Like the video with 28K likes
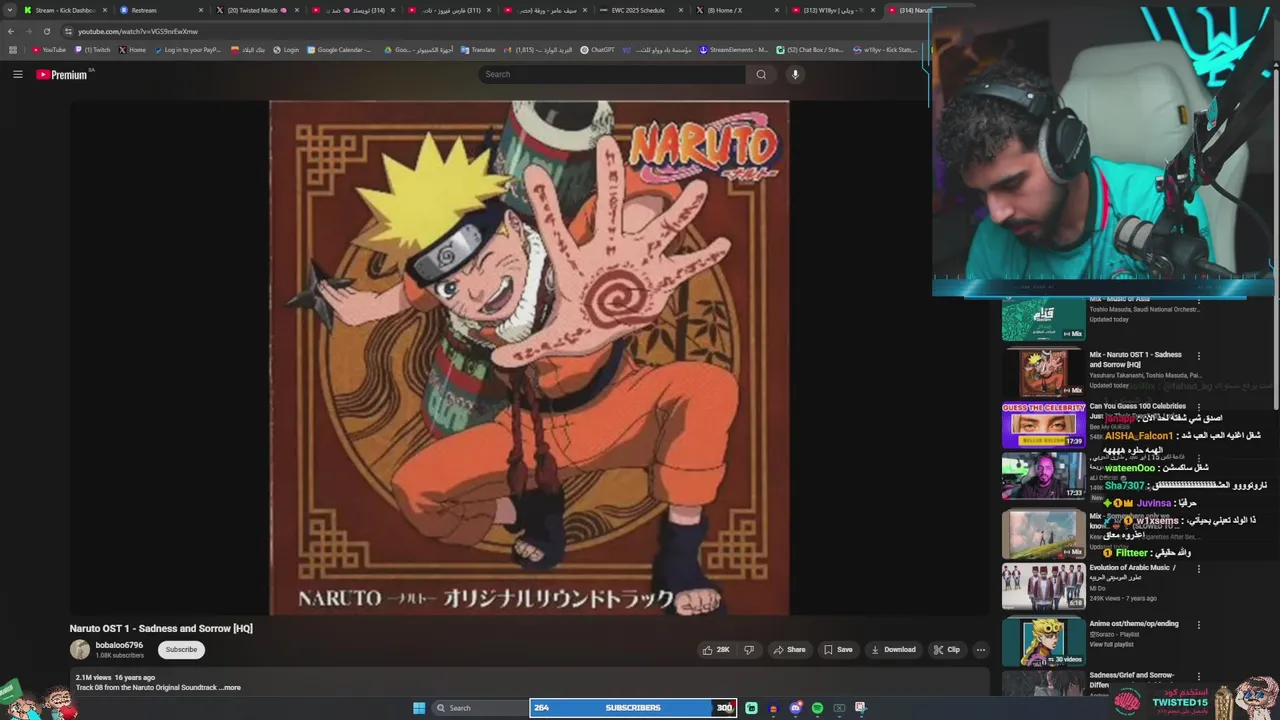The image size is (1280, 720). tap(716, 649)
